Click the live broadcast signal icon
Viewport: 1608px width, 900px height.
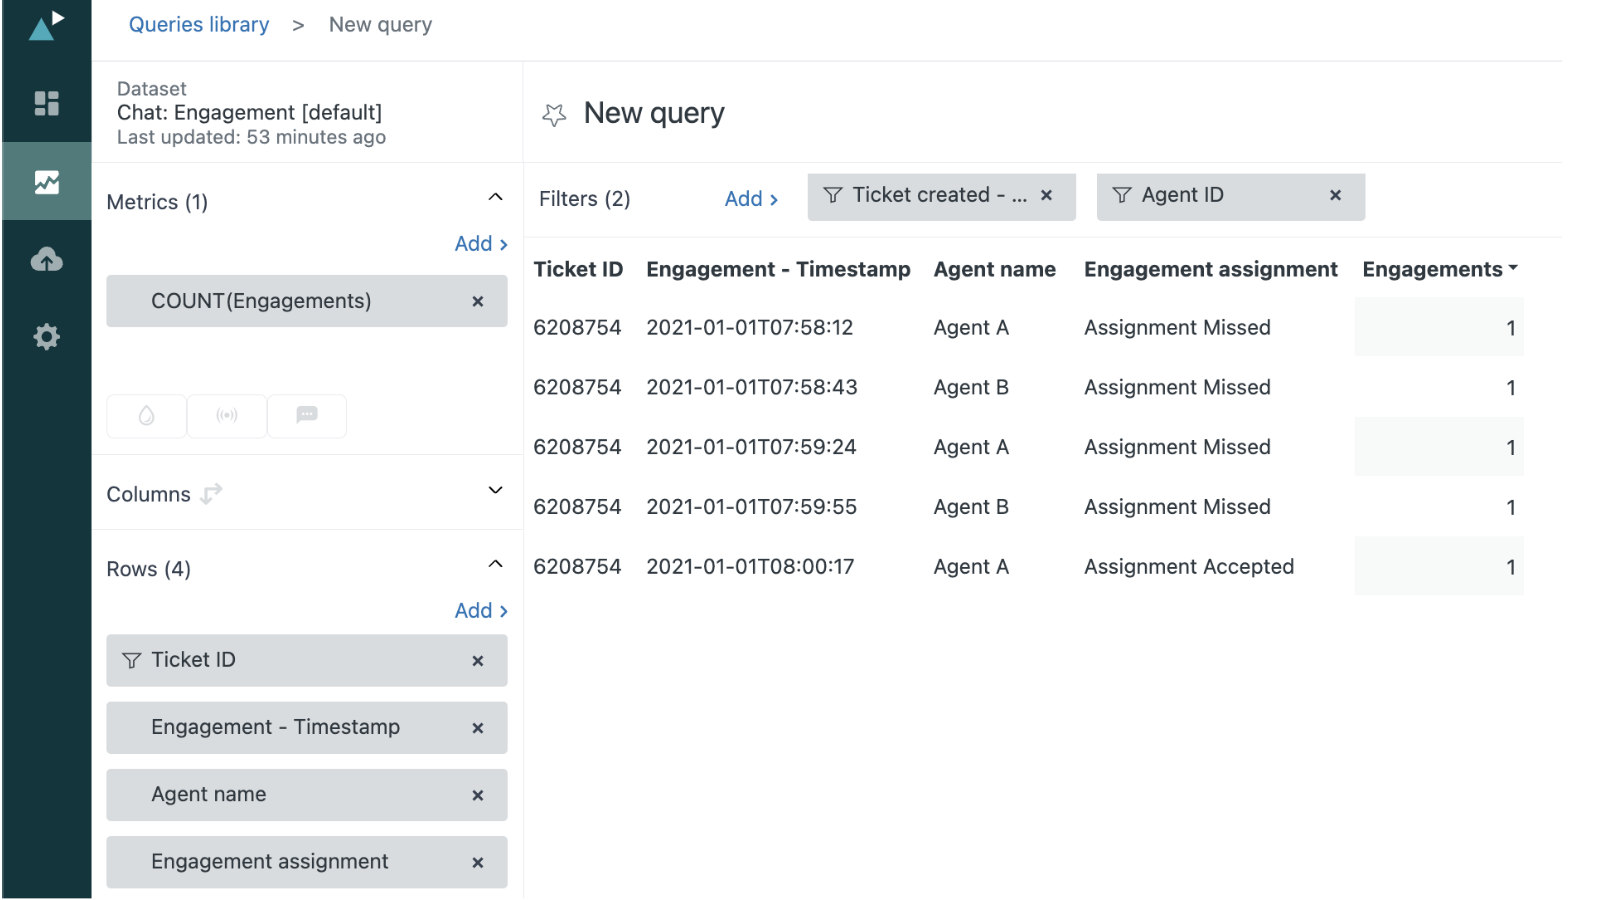(x=227, y=416)
